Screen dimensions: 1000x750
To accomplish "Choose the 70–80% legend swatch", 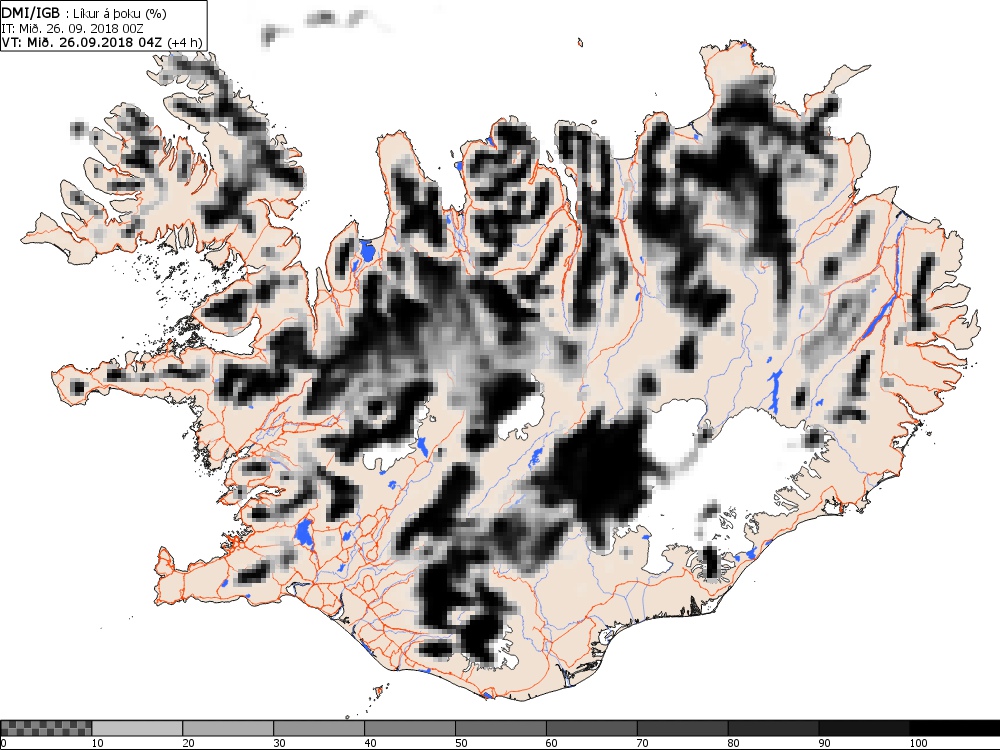I will [x=682, y=728].
